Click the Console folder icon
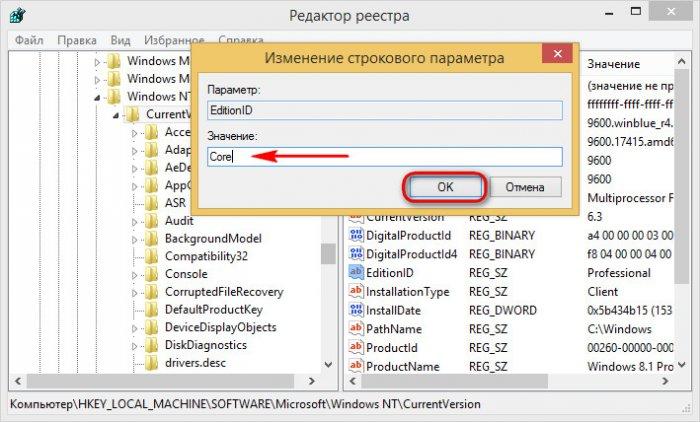The height and width of the screenshot is (422, 700). [152, 274]
